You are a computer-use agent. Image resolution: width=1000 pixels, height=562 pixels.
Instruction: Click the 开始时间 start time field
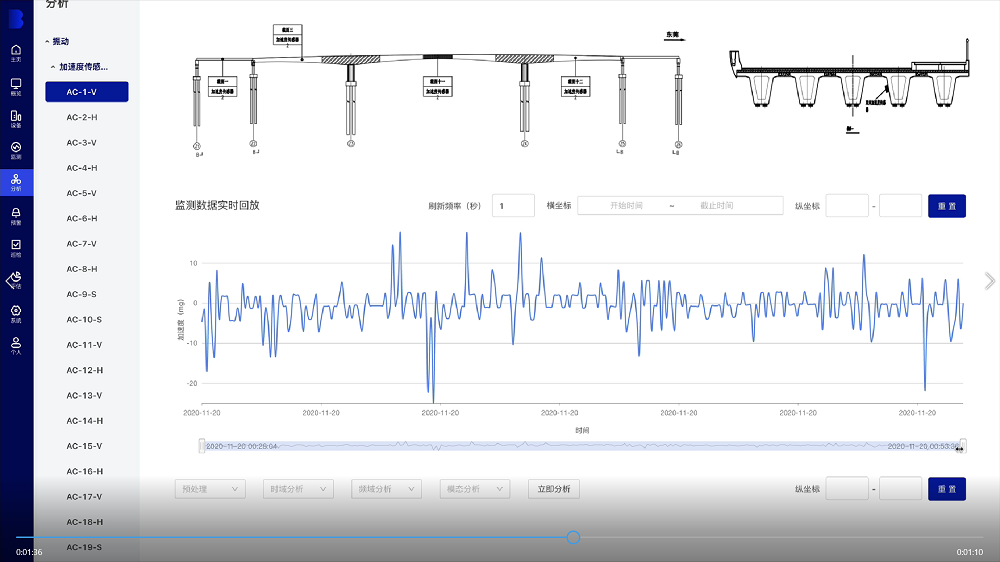(x=625, y=205)
